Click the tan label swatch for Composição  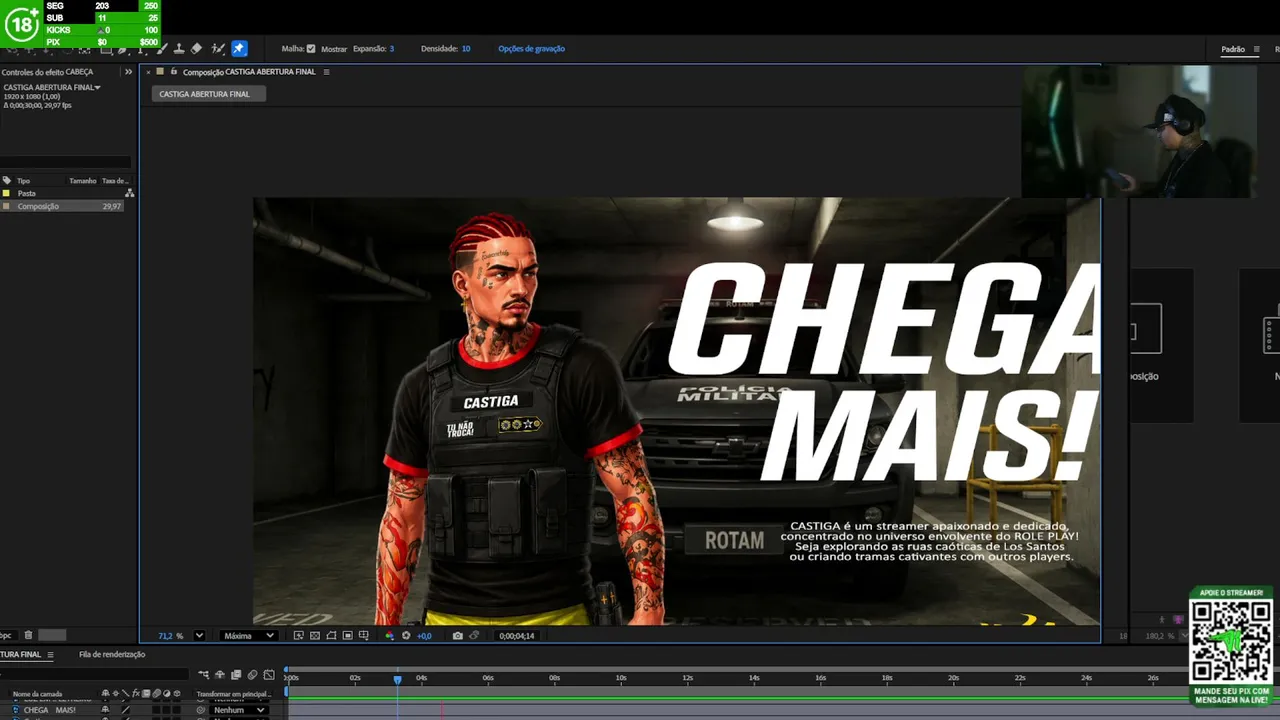6,206
